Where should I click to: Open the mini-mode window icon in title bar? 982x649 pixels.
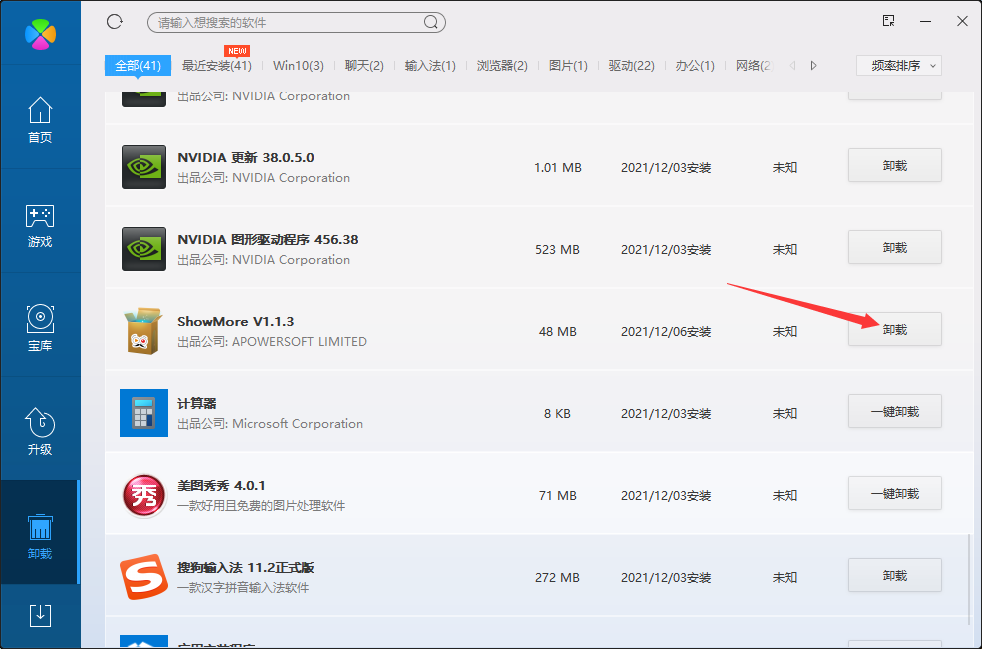(x=888, y=21)
